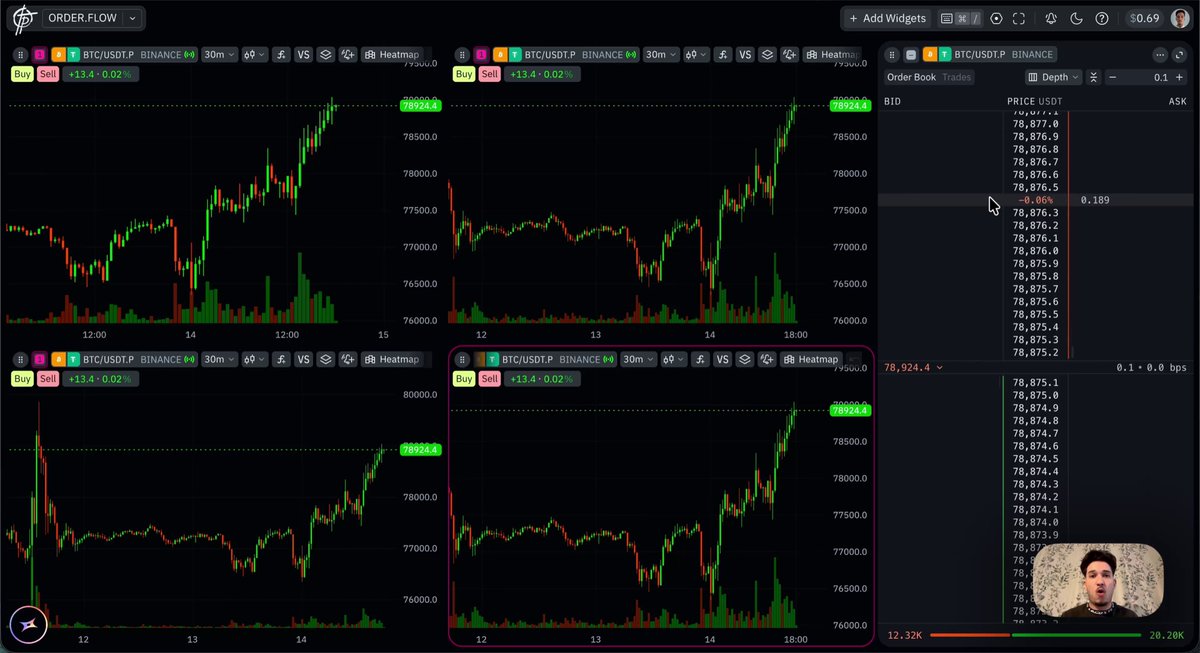Open the layers icon in the top-right chart

[767, 54]
